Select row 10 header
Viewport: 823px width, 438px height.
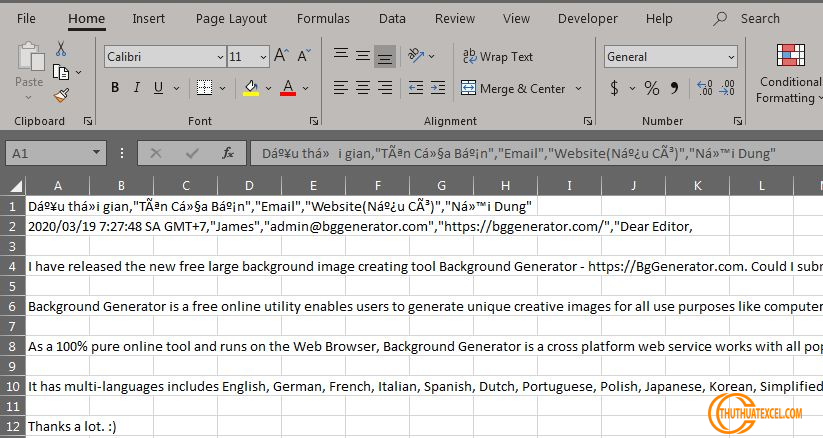click(x=13, y=387)
